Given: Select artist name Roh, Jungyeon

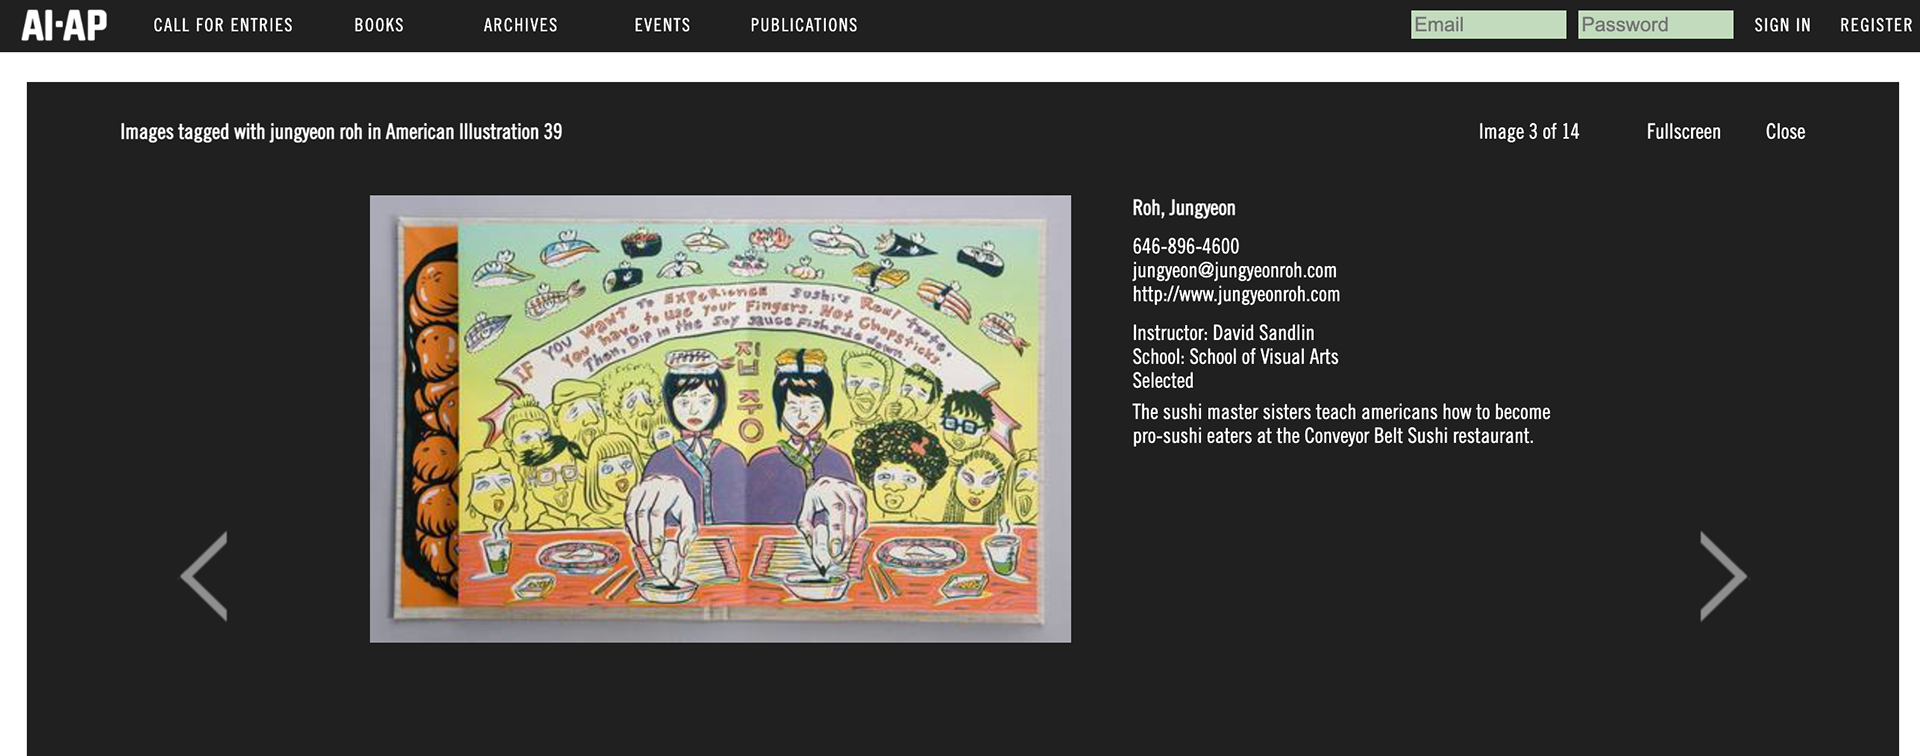Looking at the screenshot, I should (1184, 208).
